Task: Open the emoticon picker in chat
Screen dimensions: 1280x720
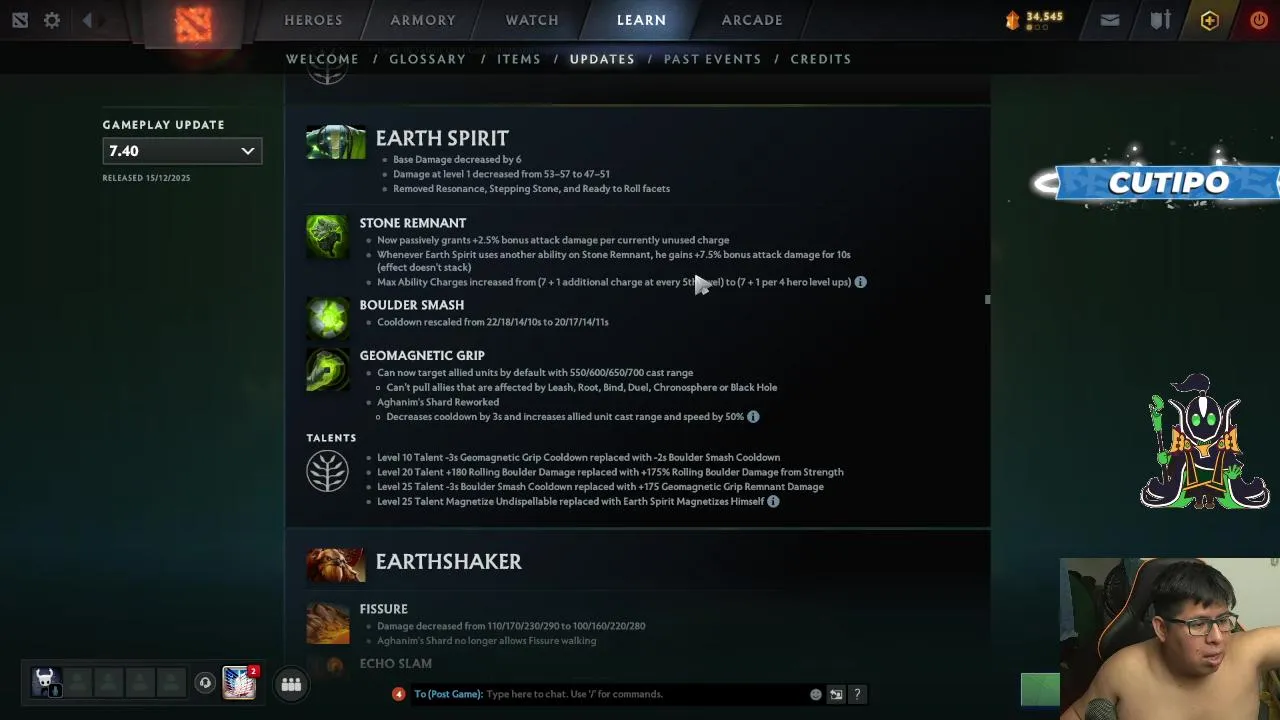Action: coord(816,694)
